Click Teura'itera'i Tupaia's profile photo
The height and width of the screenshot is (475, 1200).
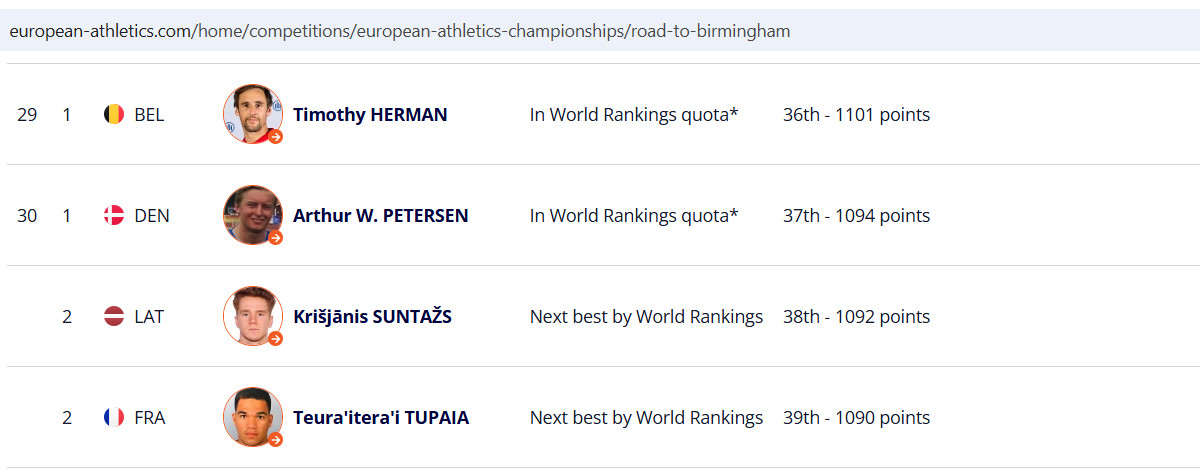pyautogui.click(x=252, y=417)
